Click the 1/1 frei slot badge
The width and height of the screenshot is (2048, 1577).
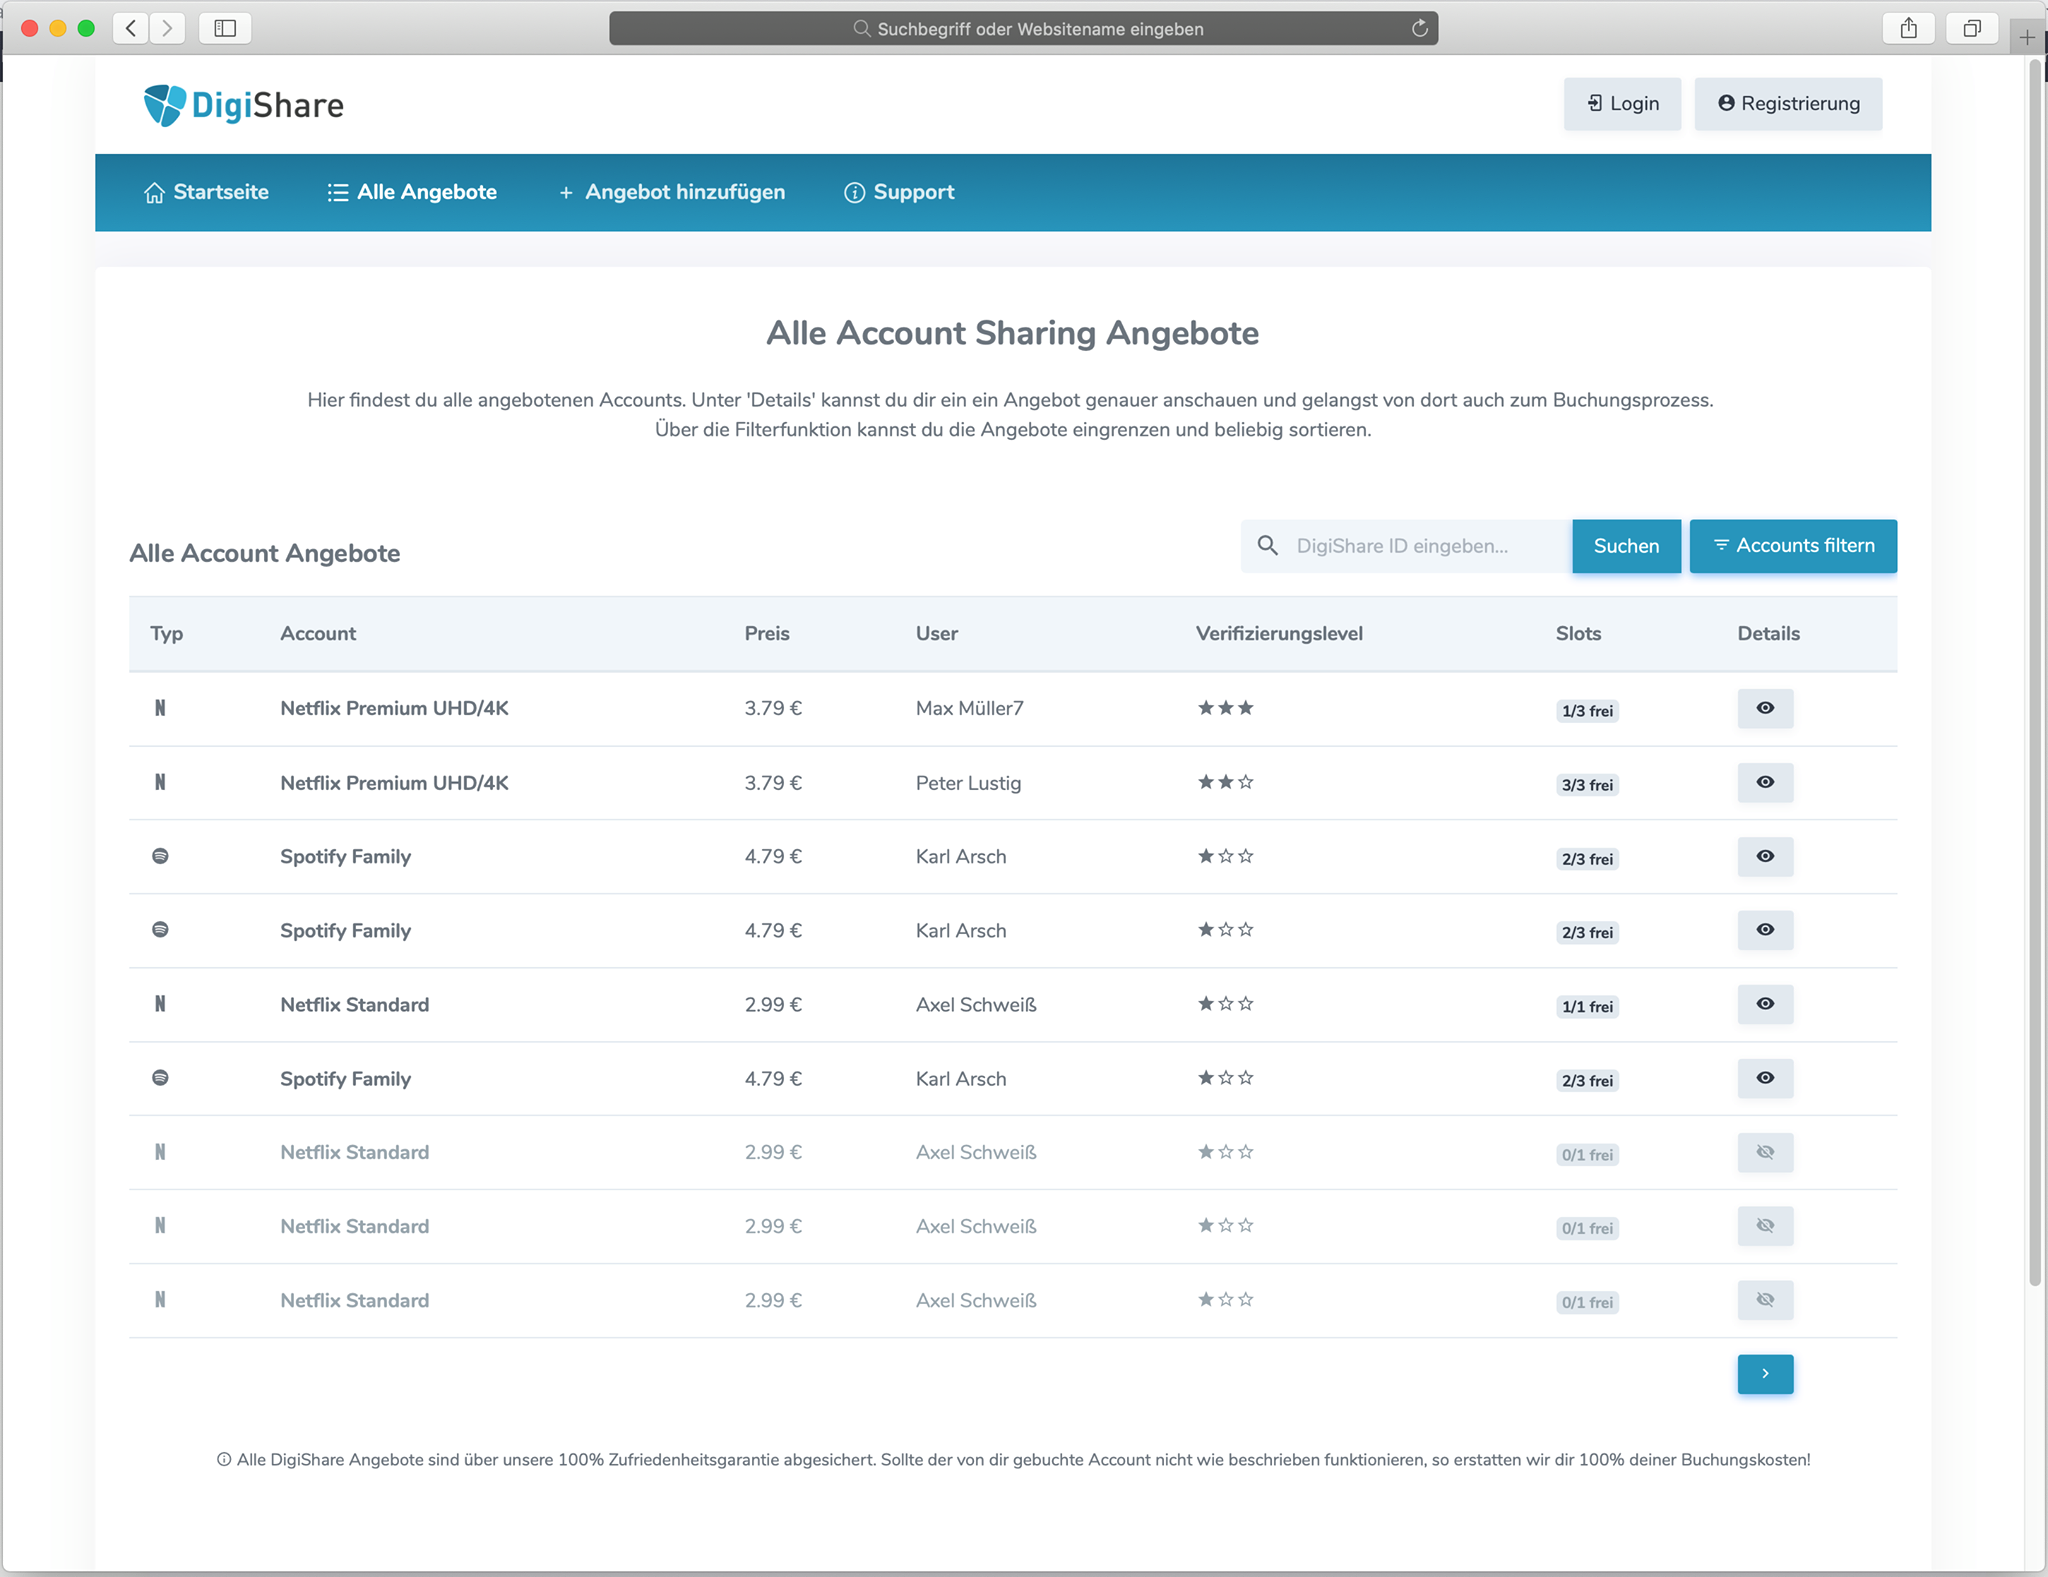[x=1587, y=1007]
